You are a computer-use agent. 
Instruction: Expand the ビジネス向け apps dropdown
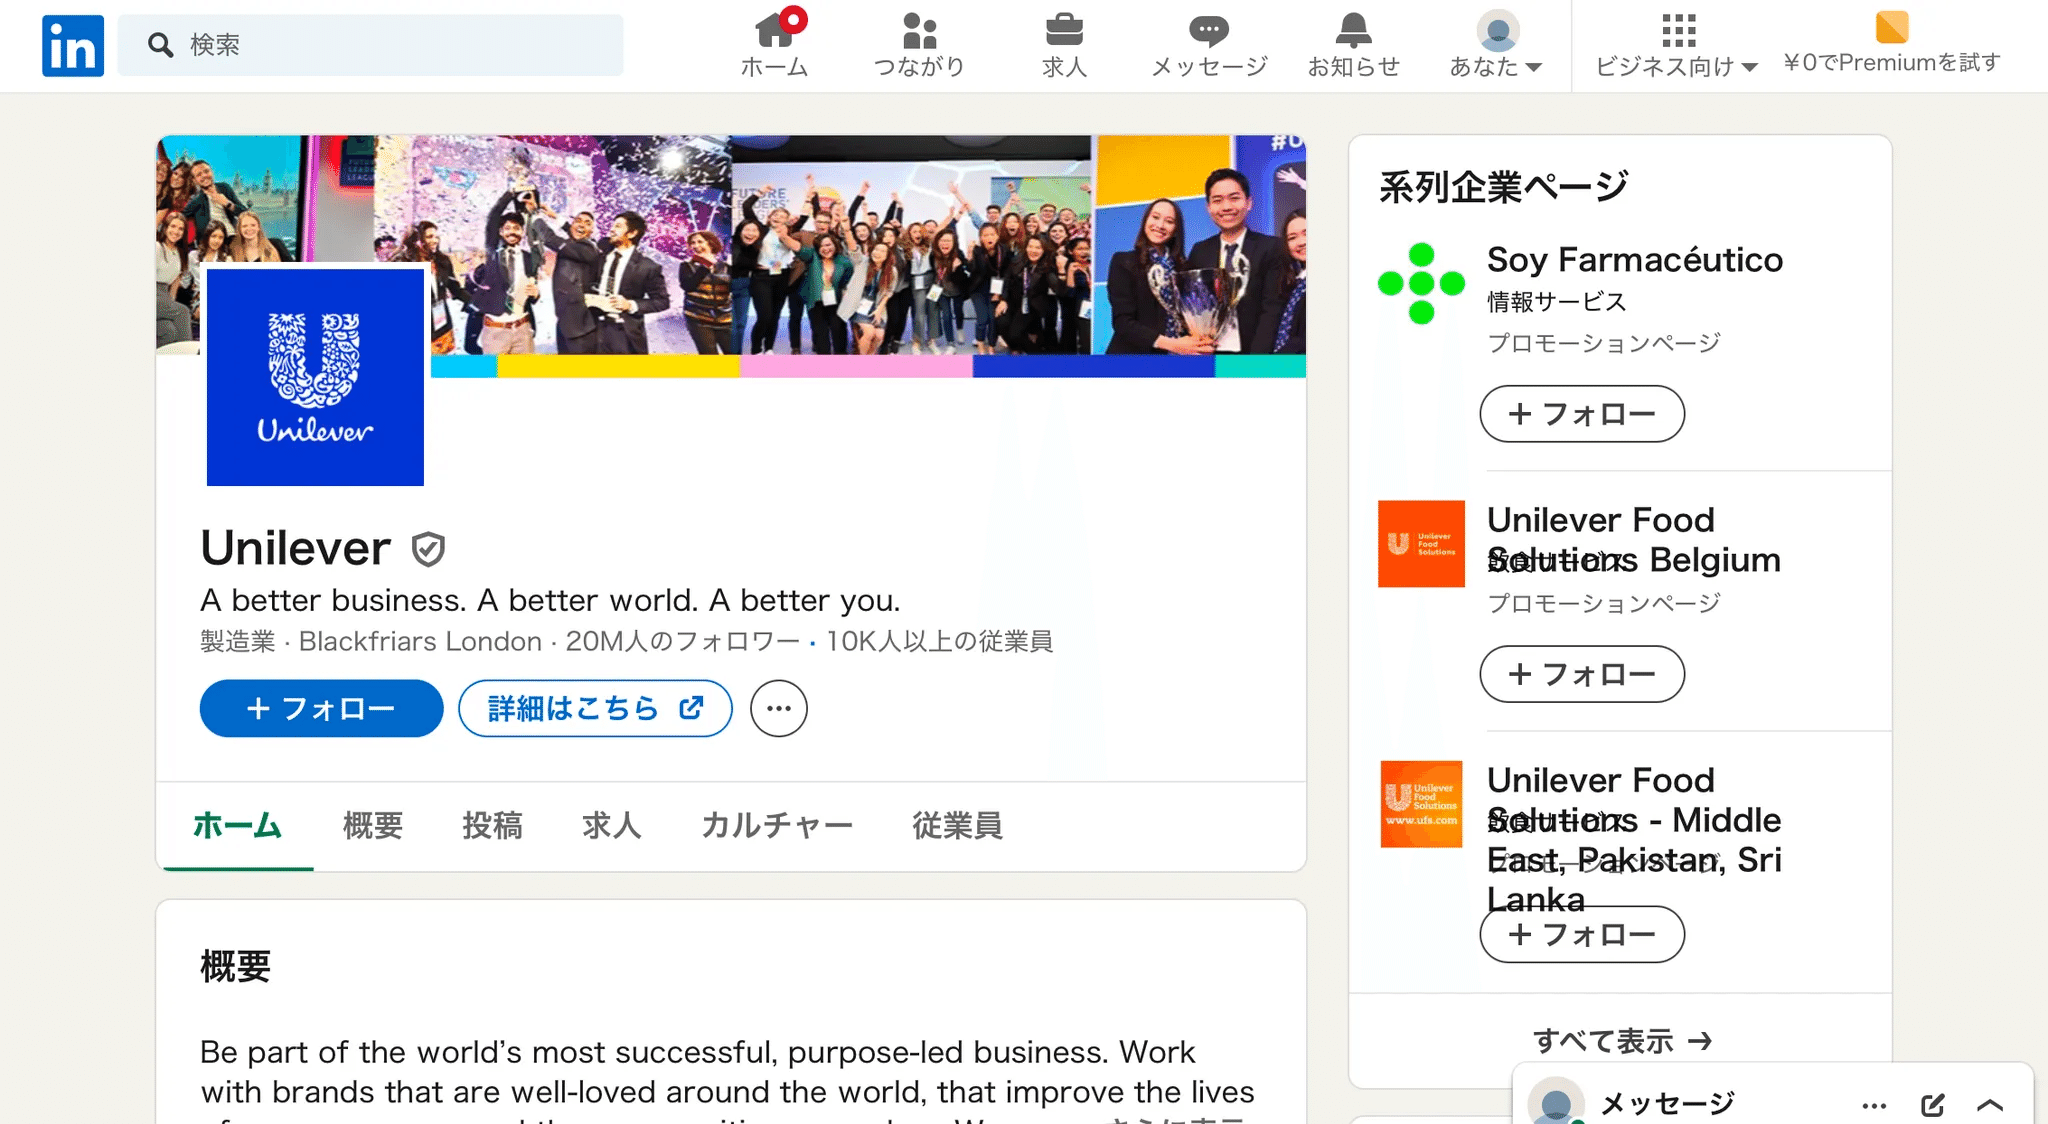pos(1677,45)
